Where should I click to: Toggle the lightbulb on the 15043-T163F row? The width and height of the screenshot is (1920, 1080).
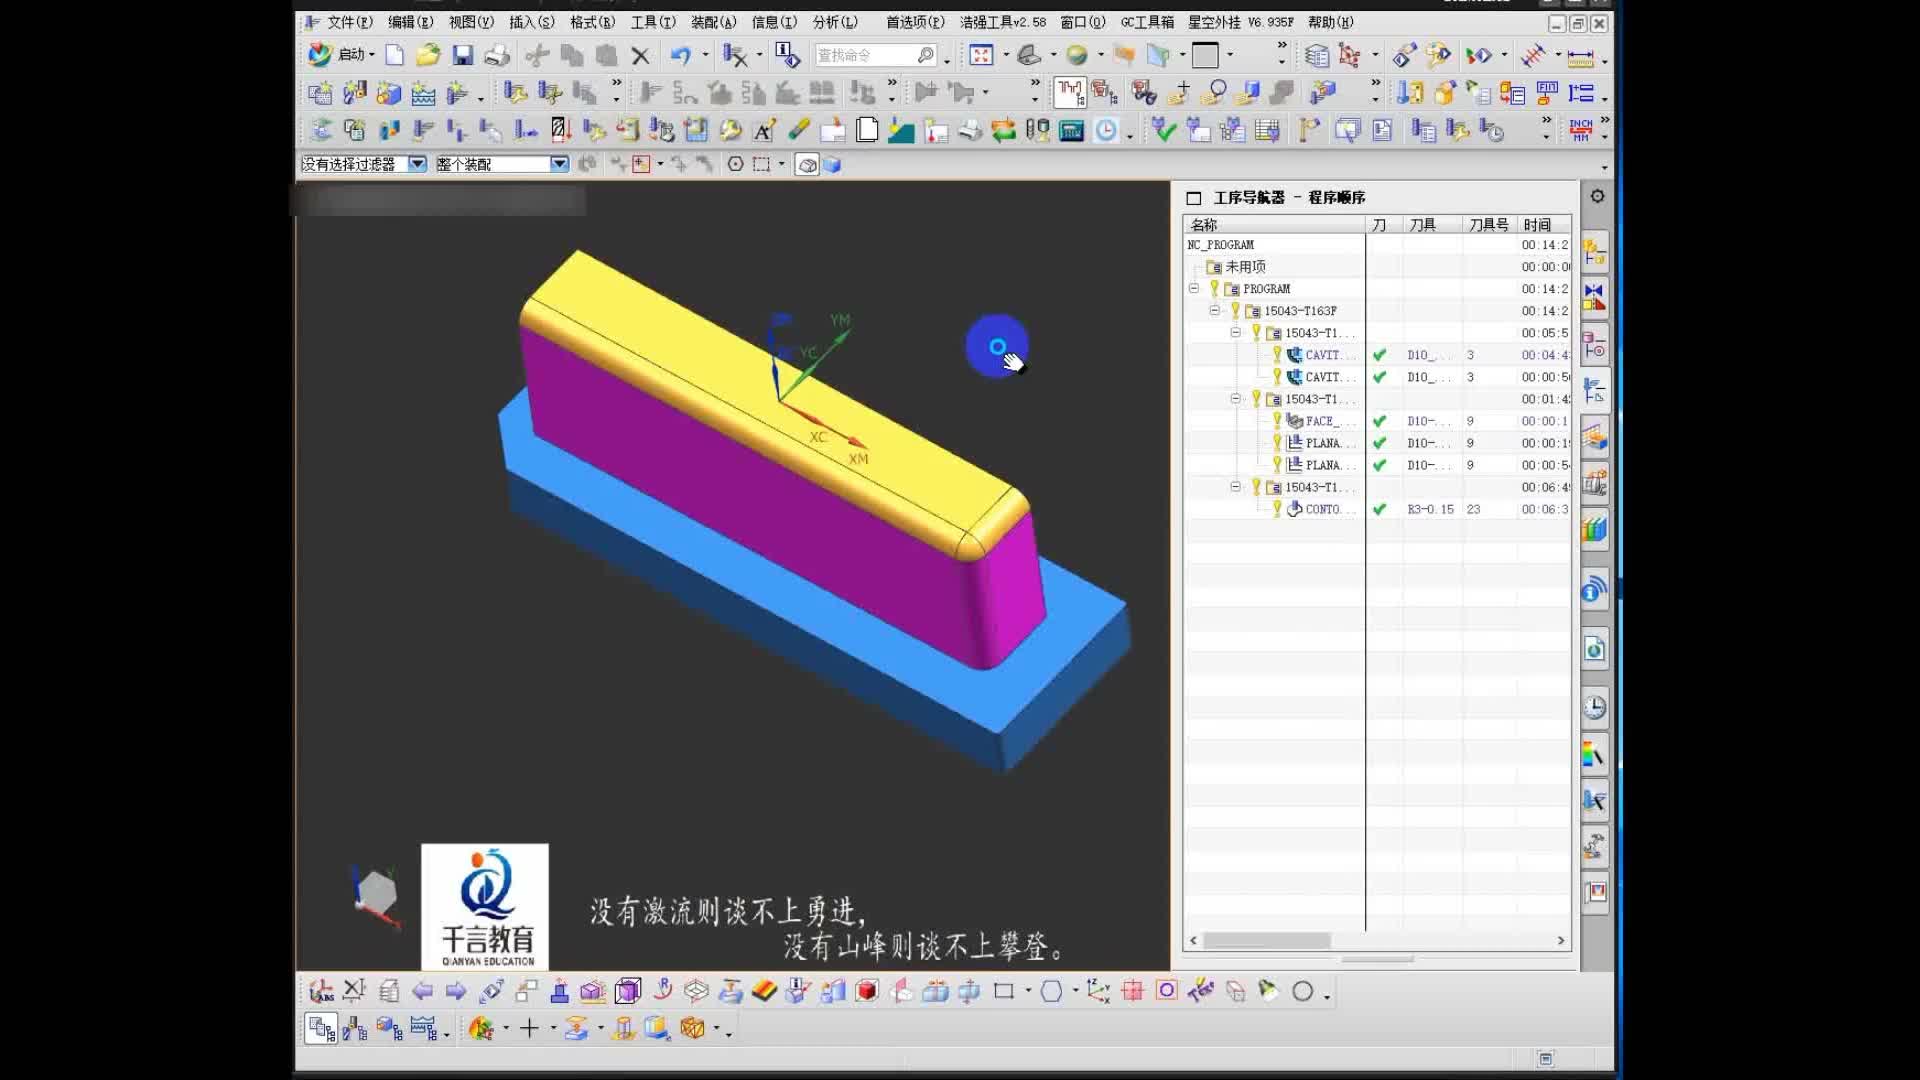tap(1235, 310)
